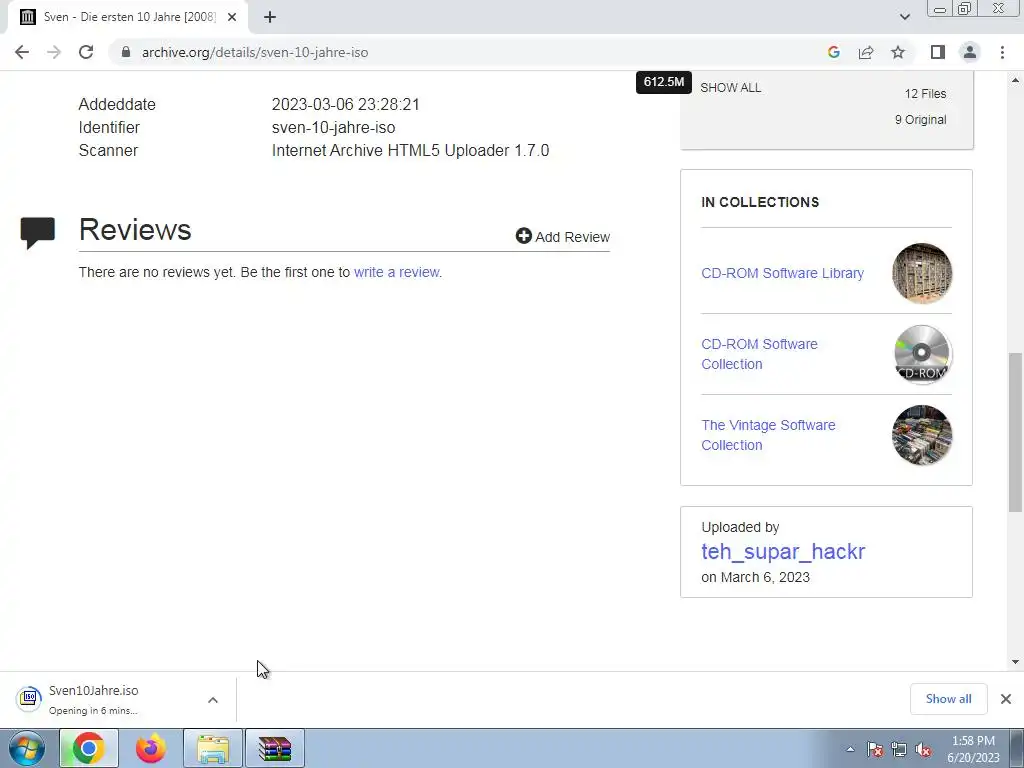Show hidden system tray icons

click(850, 749)
